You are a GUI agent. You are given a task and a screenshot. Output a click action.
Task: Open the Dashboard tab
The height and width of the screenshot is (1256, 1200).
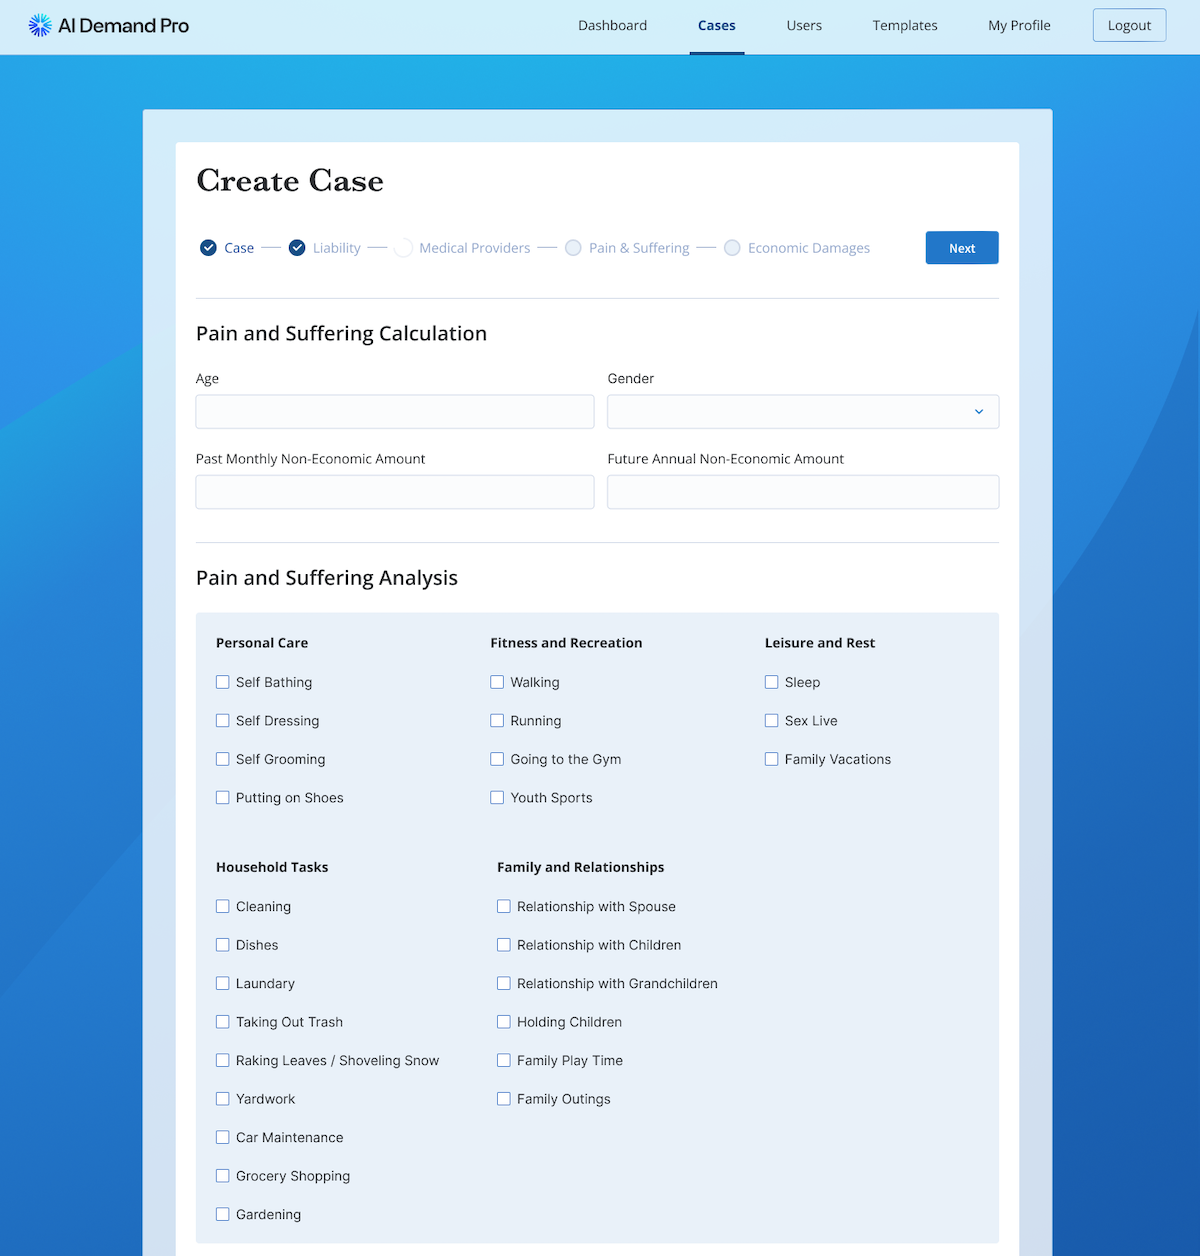click(612, 26)
